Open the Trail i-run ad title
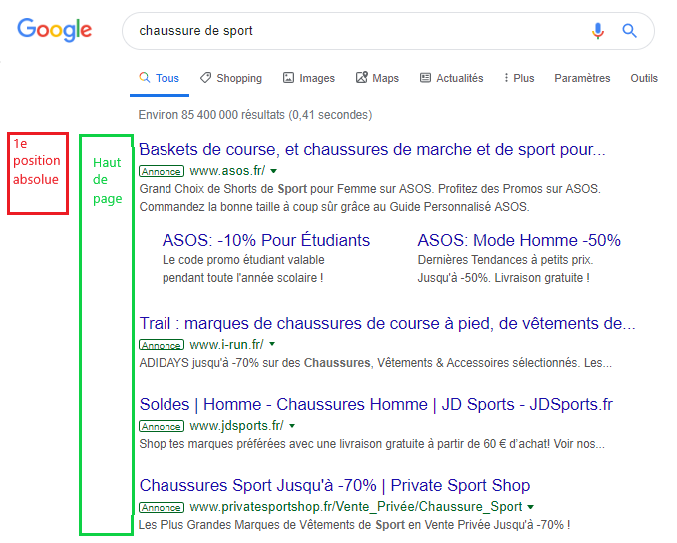The image size is (677, 543). (387, 323)
